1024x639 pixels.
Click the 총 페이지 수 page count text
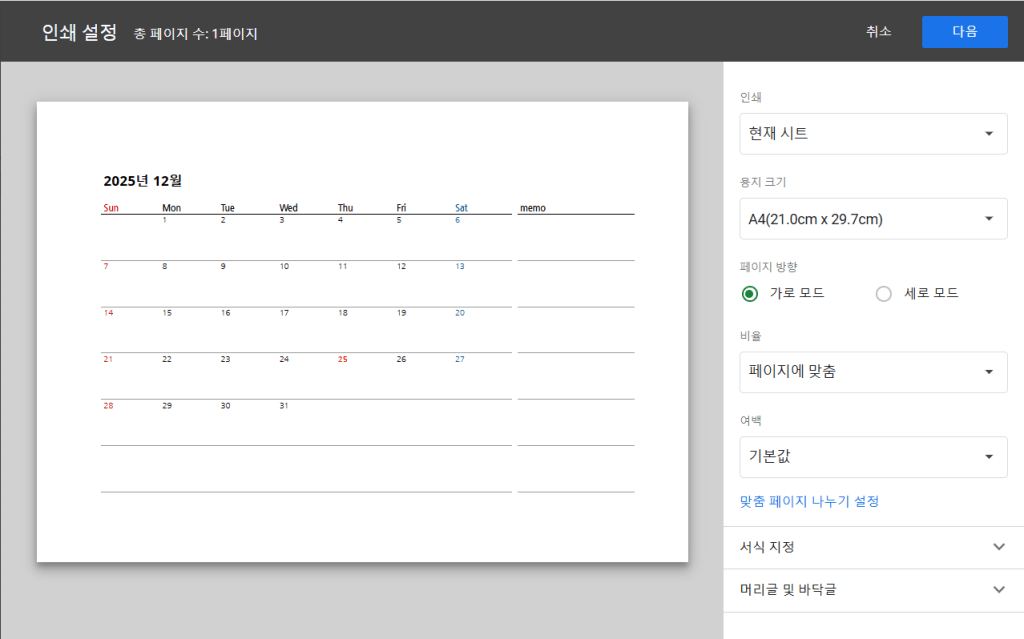(x=196, y=34)
